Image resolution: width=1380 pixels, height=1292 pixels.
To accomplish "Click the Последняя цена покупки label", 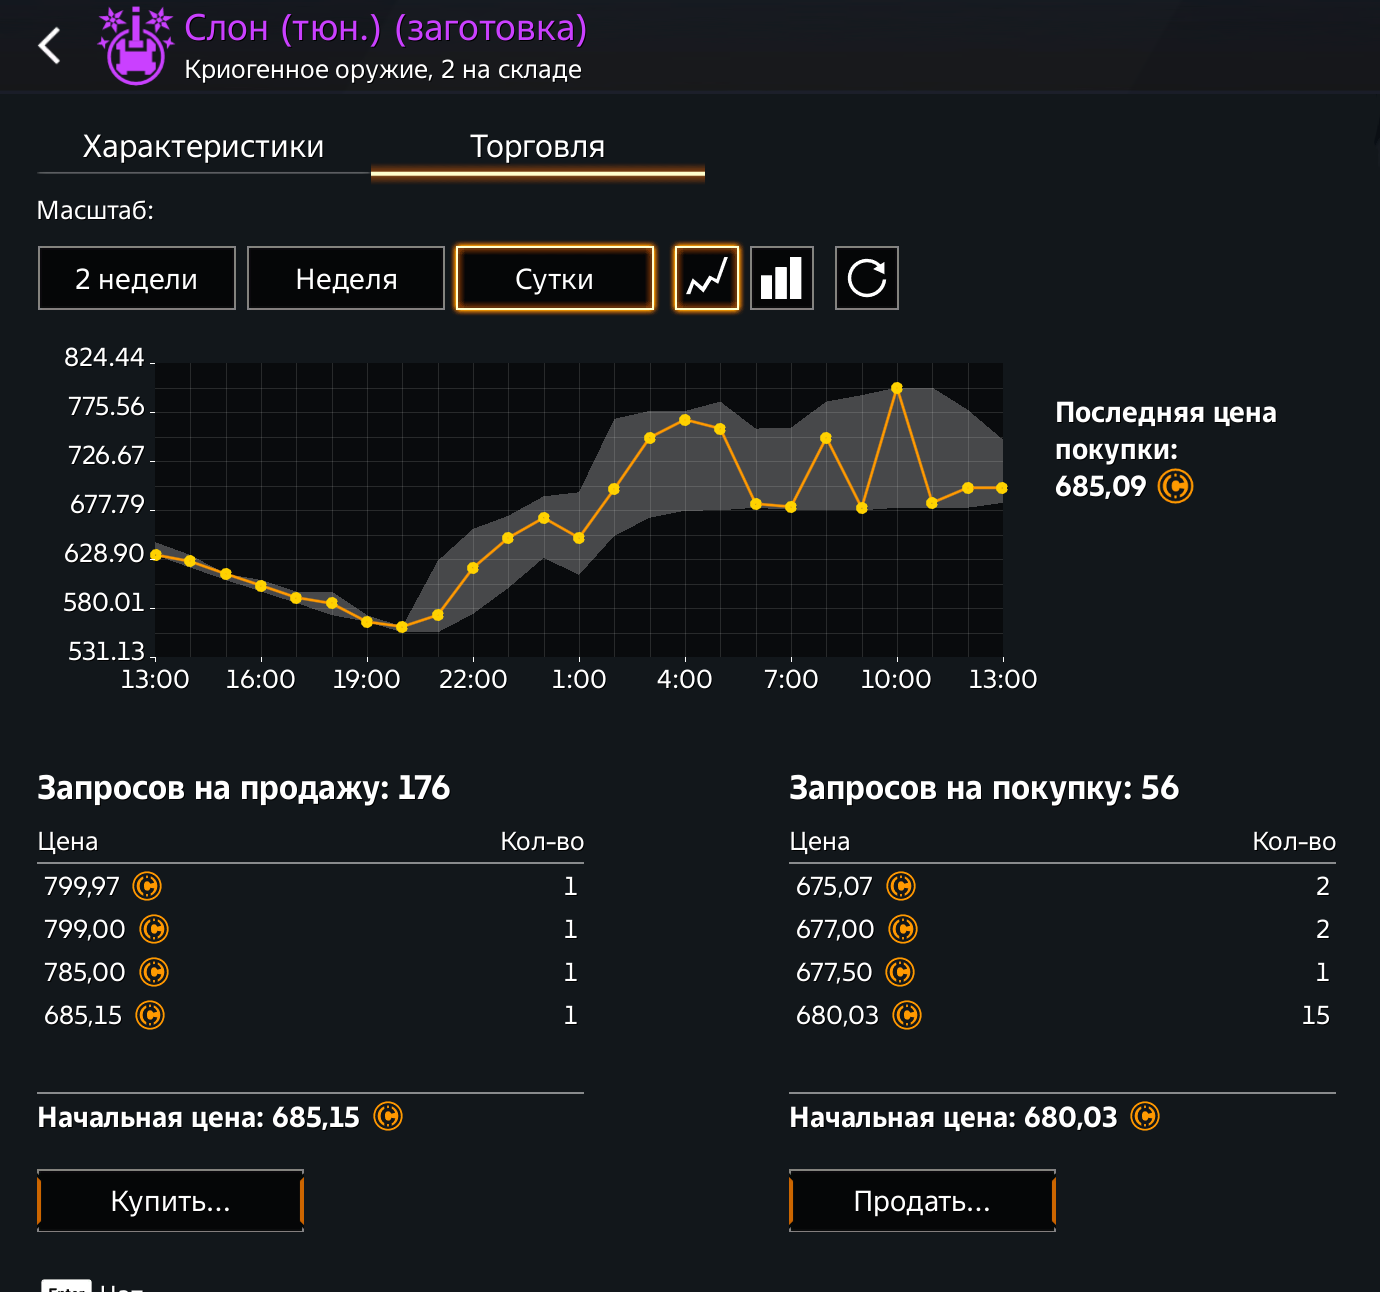I will (x=1166, y=431).
